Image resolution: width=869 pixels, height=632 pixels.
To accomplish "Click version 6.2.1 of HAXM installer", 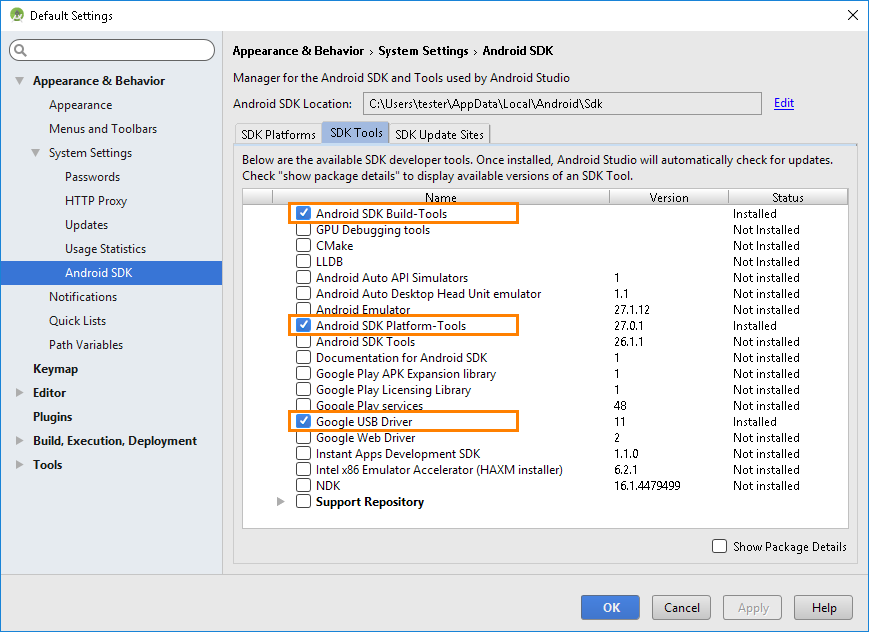I will pyautogui.click(x=626, y=470).
